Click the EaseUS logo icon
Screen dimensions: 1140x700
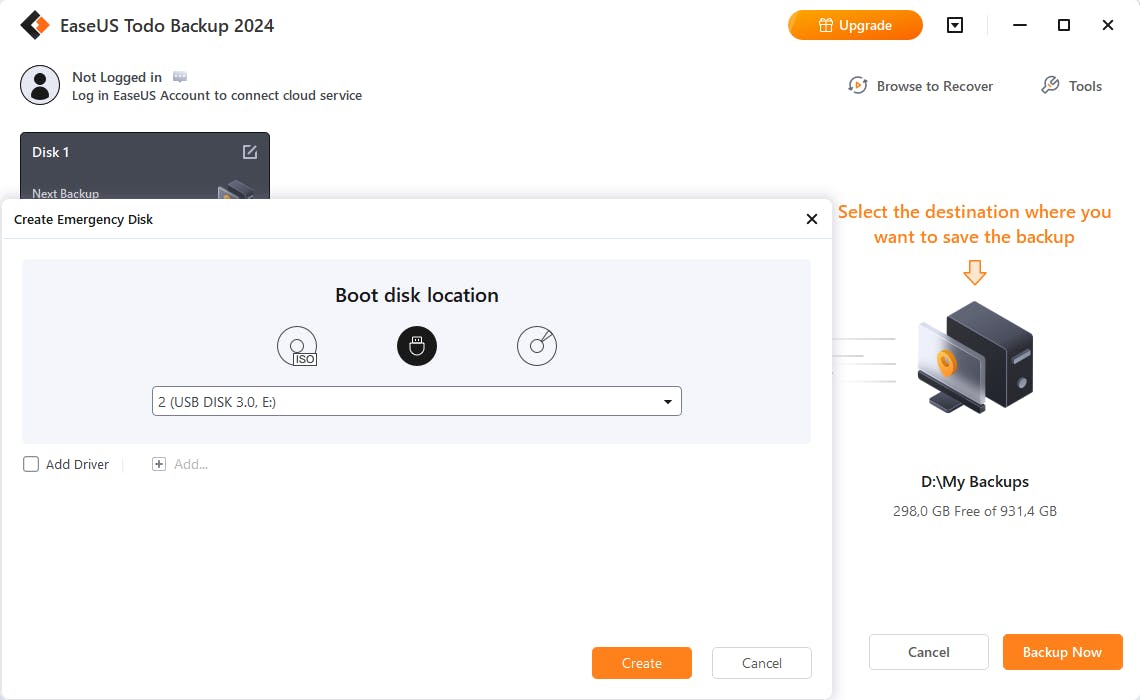click(34, 25)
